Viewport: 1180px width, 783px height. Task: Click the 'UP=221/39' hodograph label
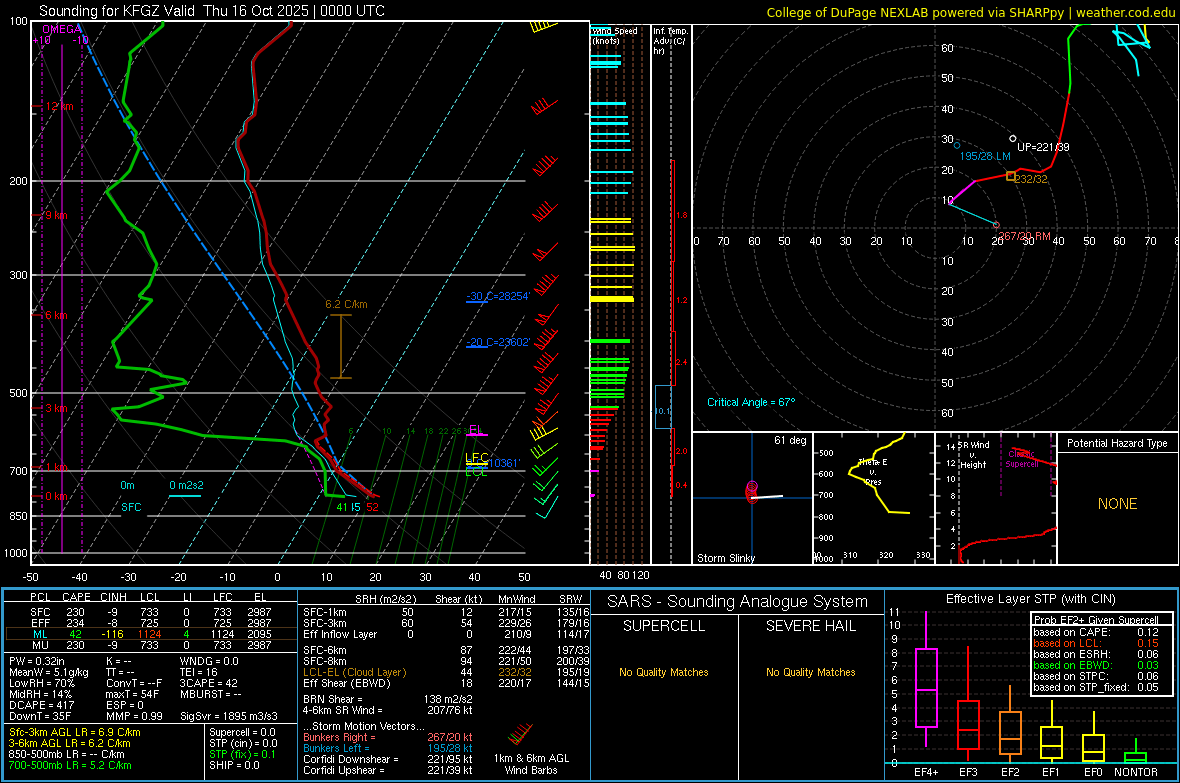[1043, 147]
